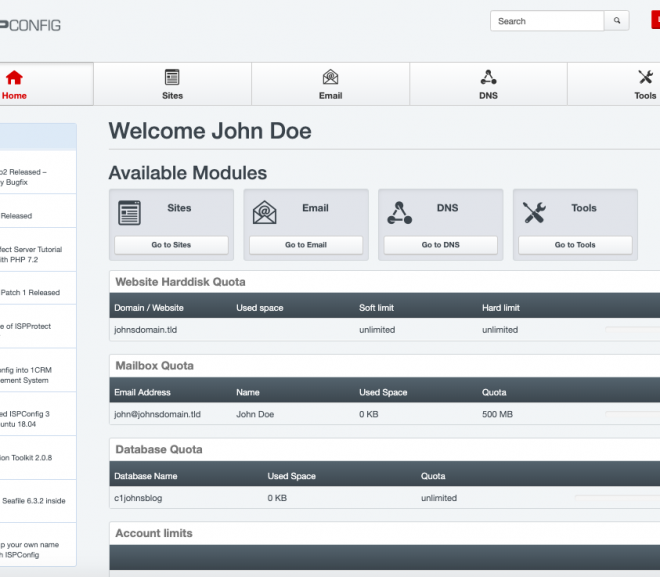Click the Go to Tools button
This screenshot has width=660, height=577.
pyautogui.click(x=575, y=245)
